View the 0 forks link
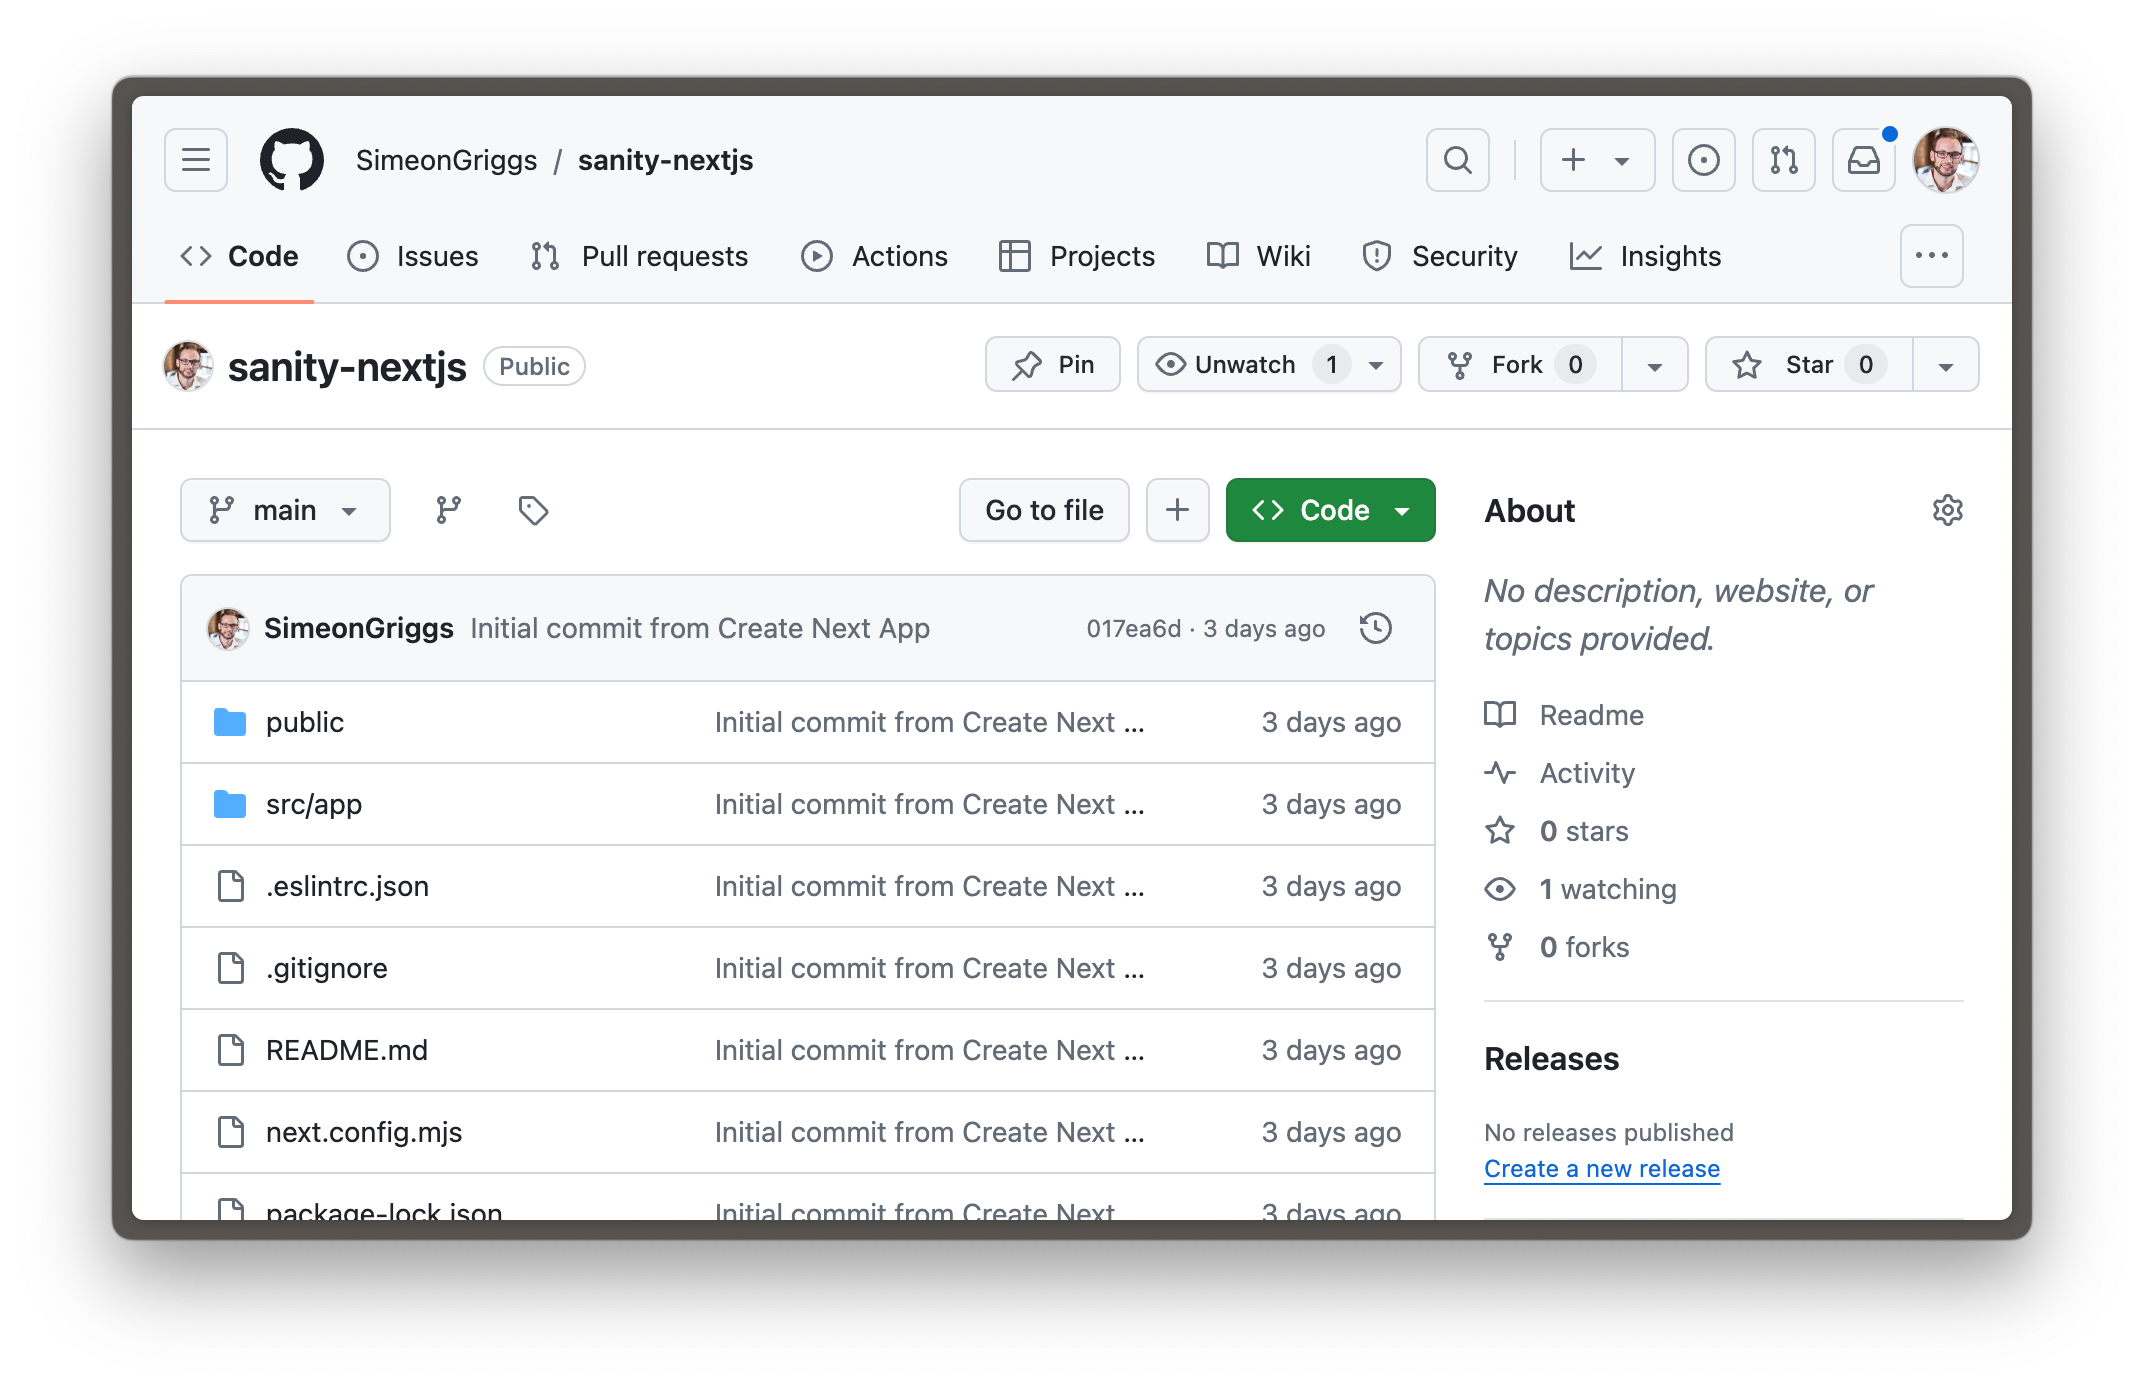This screenshot has width=2144, height=1388. 1557,947
